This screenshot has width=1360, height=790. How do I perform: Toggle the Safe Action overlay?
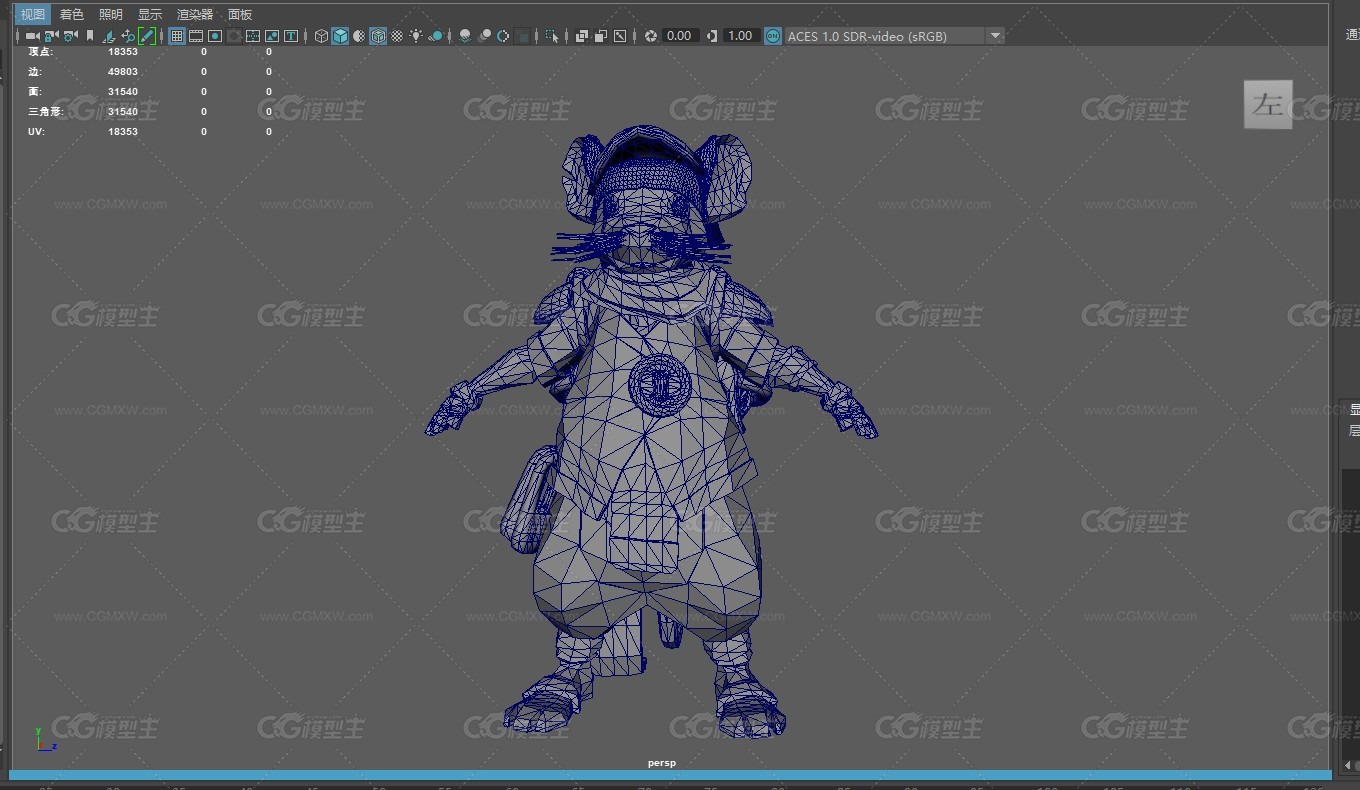point(272,36)
